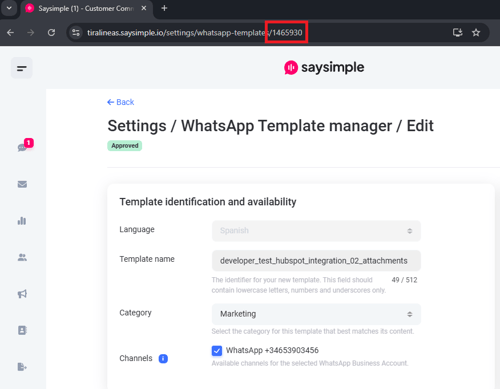Open the contacts people icon in sidebar
Screen dimensions: 500x389
22,257
